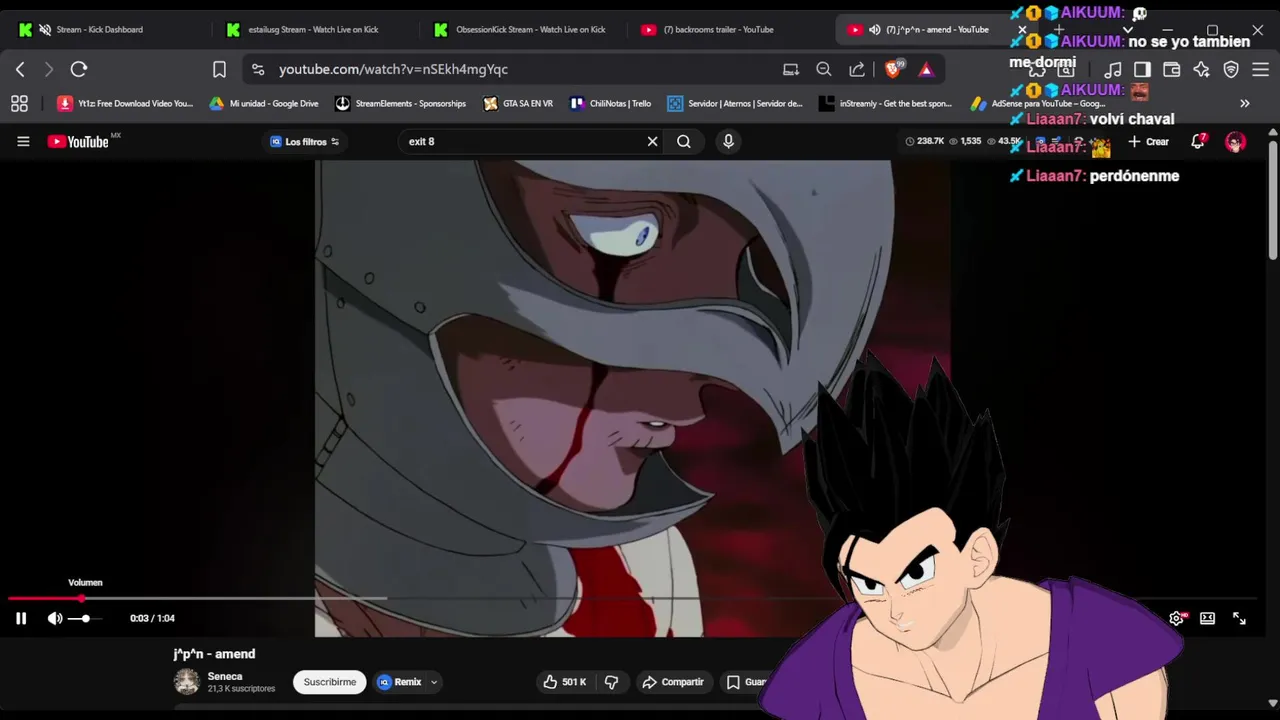Open the Remix button
The image size is (1280, 720).
(400, 682)
